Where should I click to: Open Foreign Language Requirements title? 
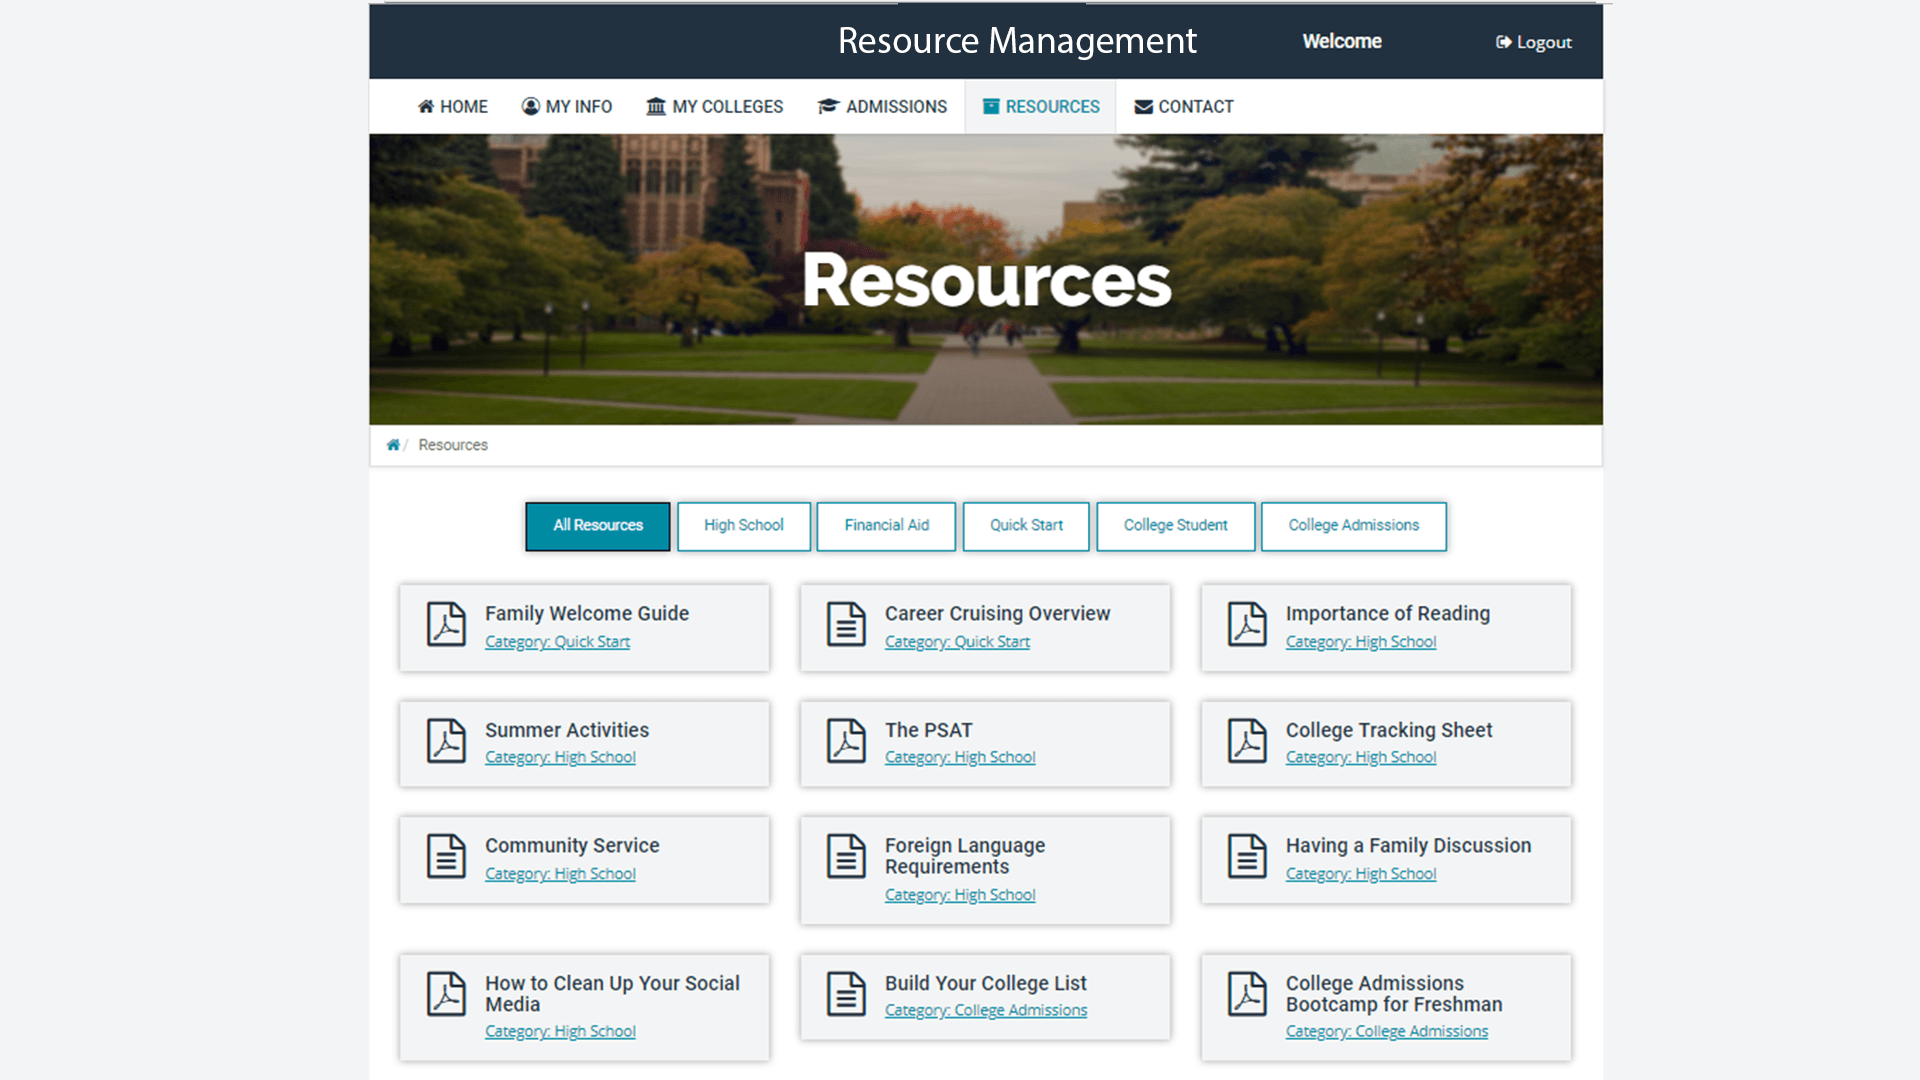coord(965,856)
